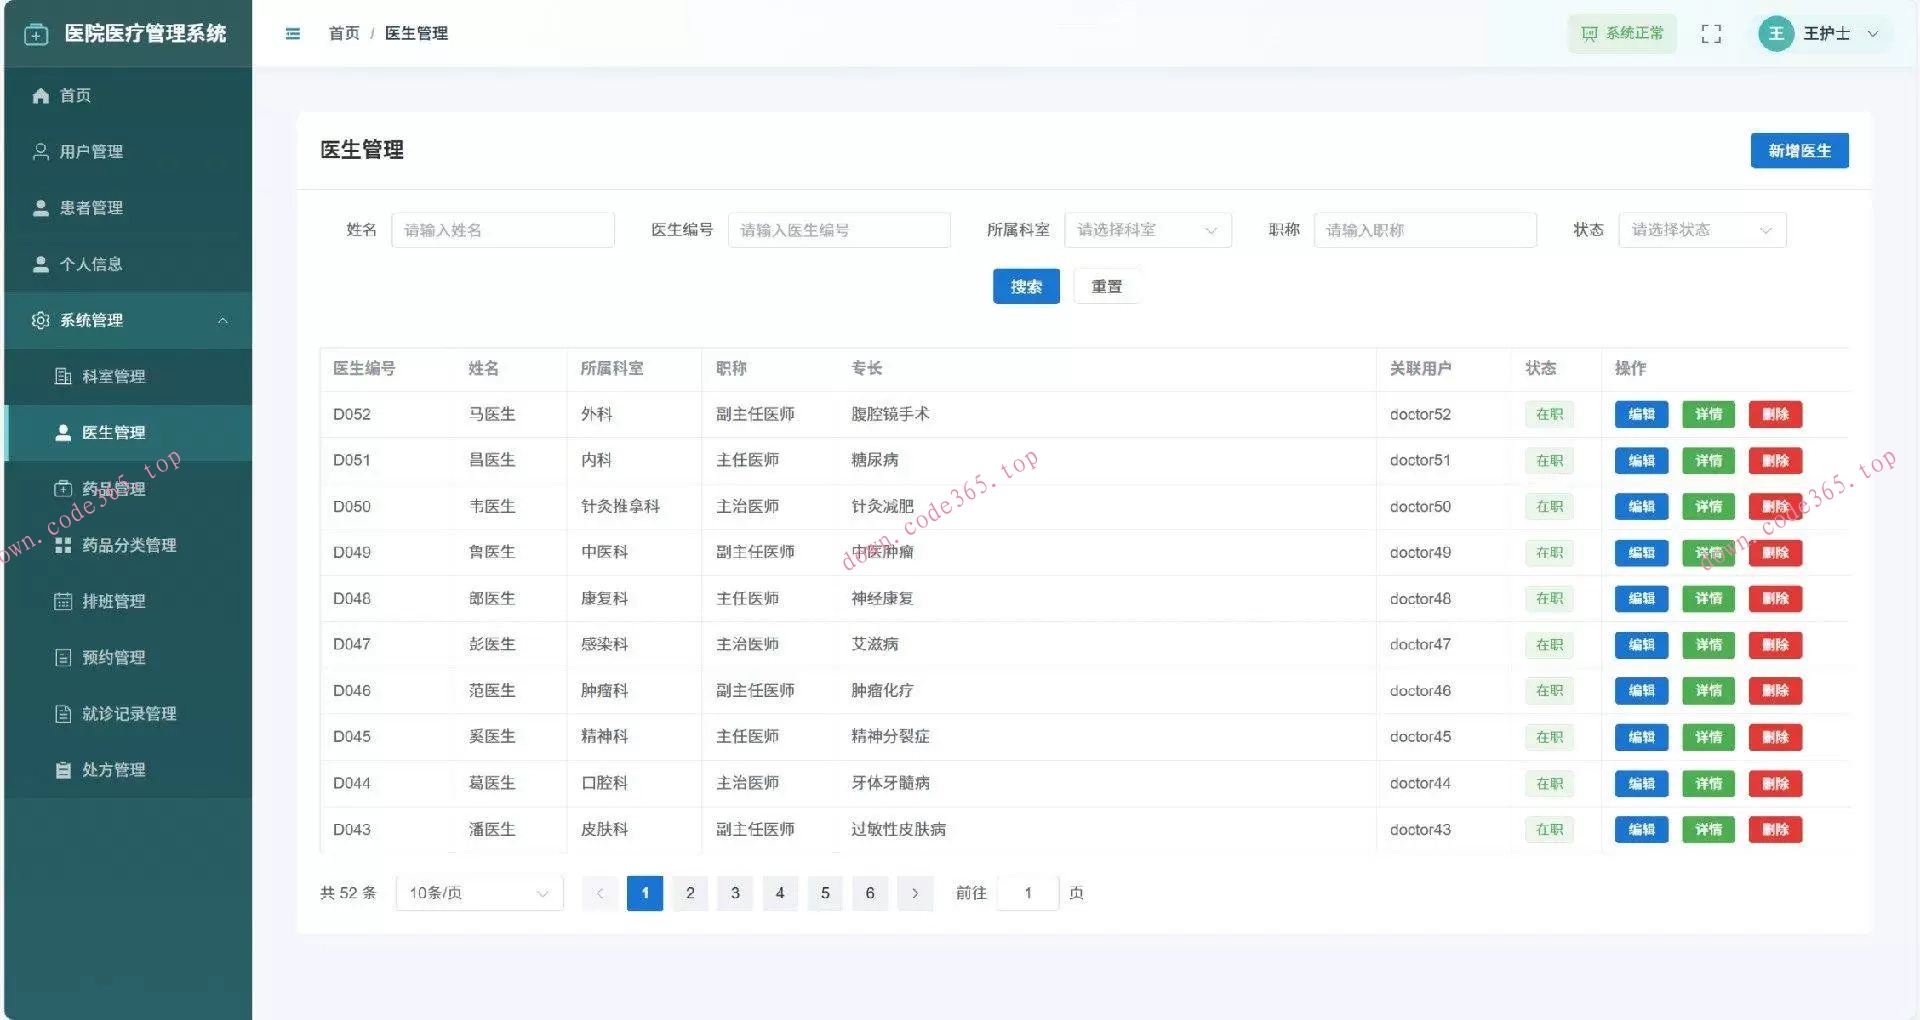The height and width of the screenshot is (1020, 1920).
Task: Collapse the sidebar using the hamburger icon
Action: (x=292, y=33)
